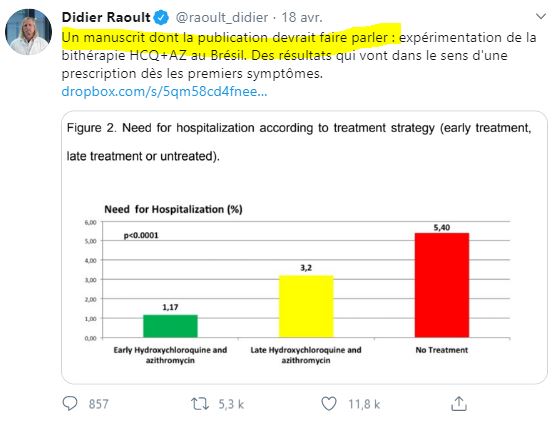Click the yellow Late Hydroxychloroquine bar
Screen dimensions: 560x421
point(306,306)
